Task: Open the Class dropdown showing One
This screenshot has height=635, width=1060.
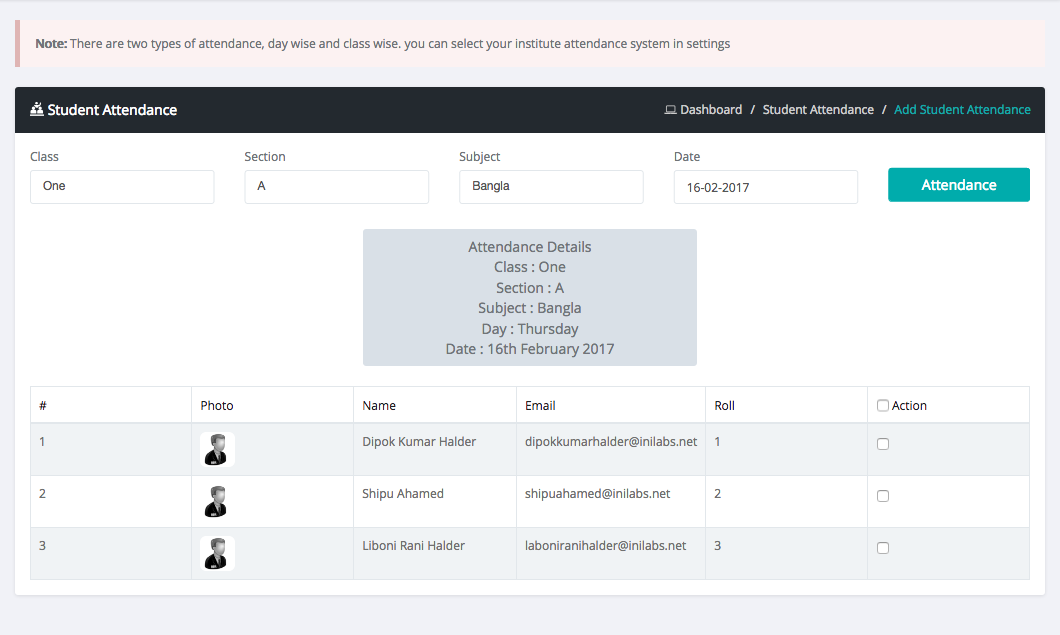Action: (122, 187)
